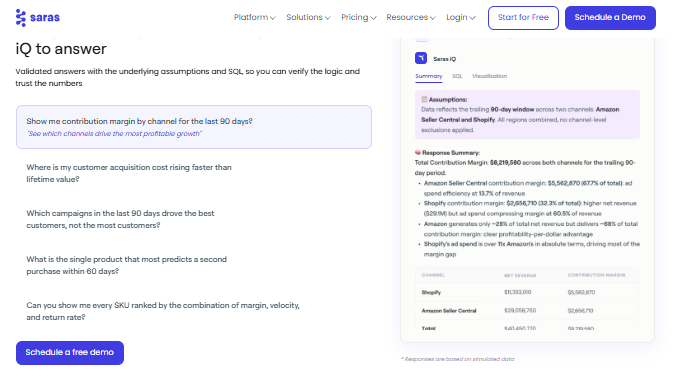Open the Resources menu
The width and height of the screenshot is (698, 391).
[411, 17]
